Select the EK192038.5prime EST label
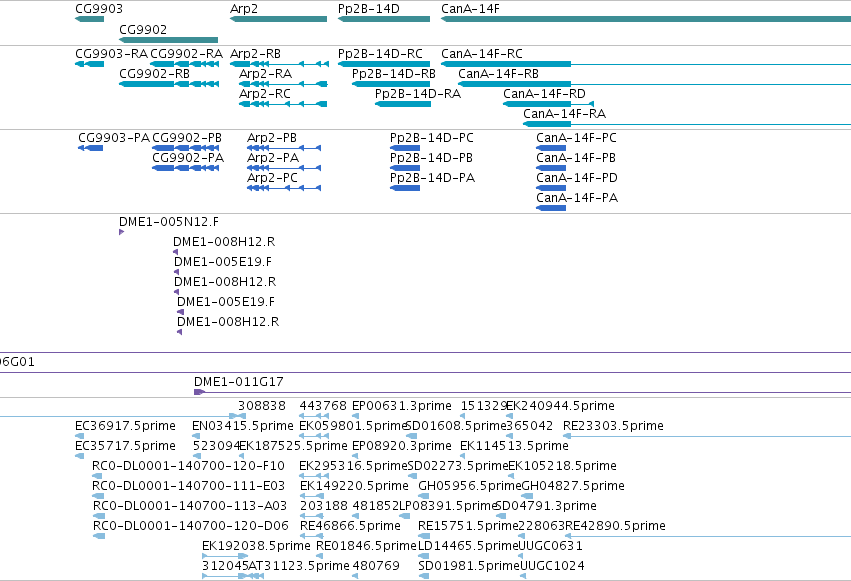Screen dimensions: 851x581 point(256,546)
